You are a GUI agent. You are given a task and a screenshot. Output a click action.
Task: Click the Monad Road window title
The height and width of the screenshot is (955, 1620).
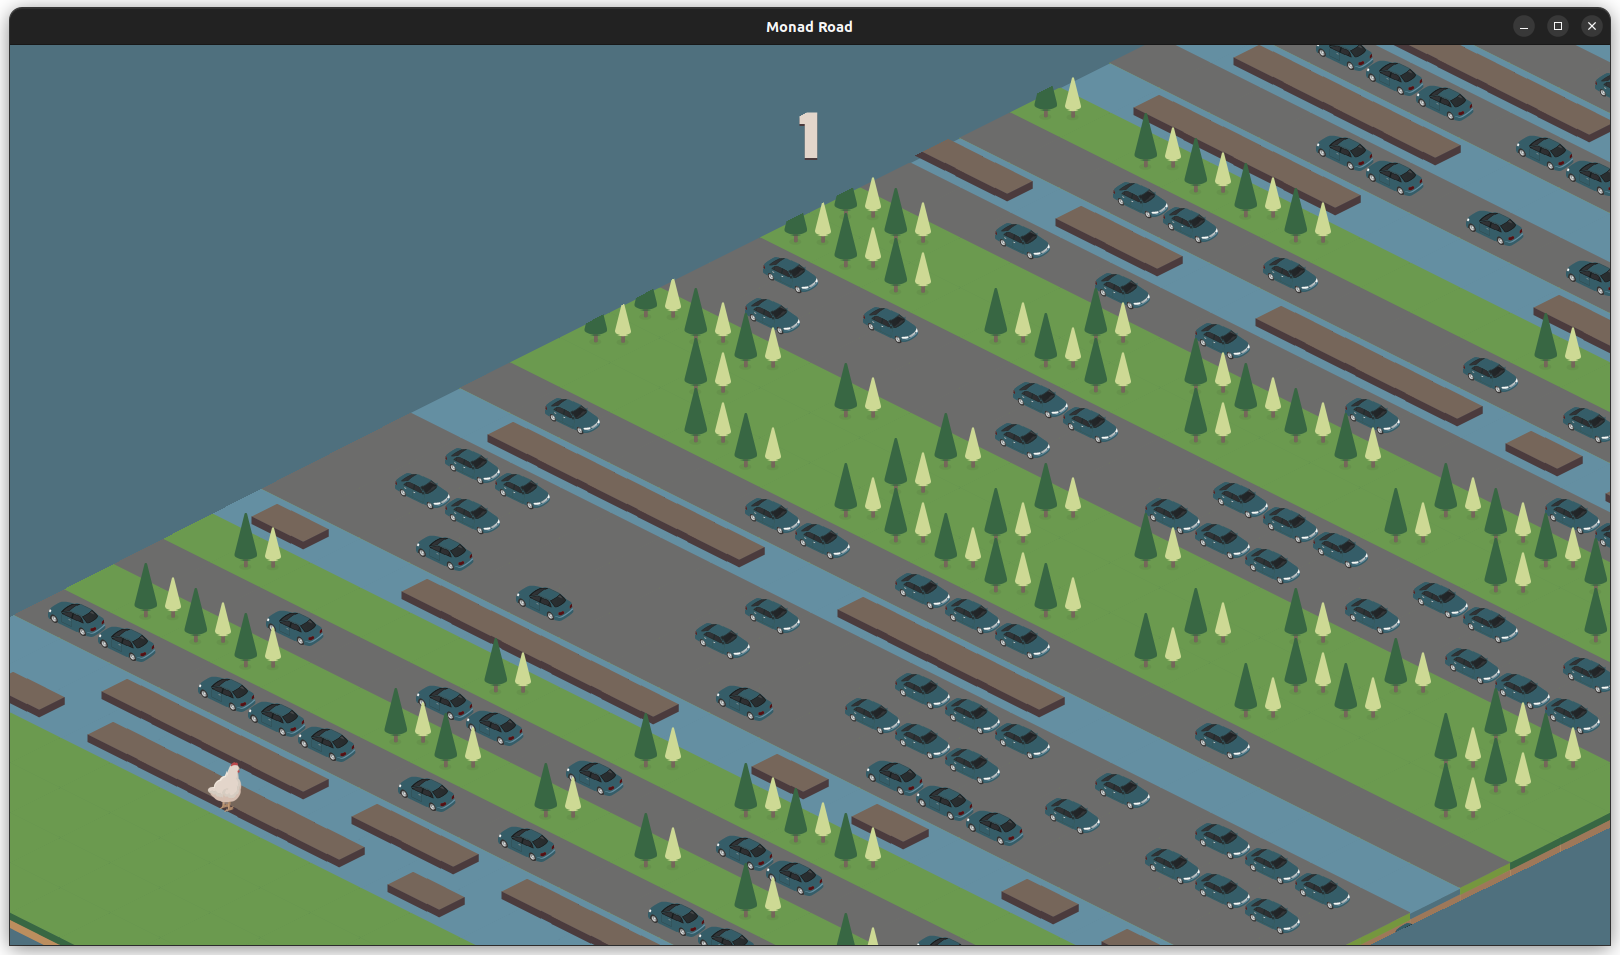click(x=809, y=27)
